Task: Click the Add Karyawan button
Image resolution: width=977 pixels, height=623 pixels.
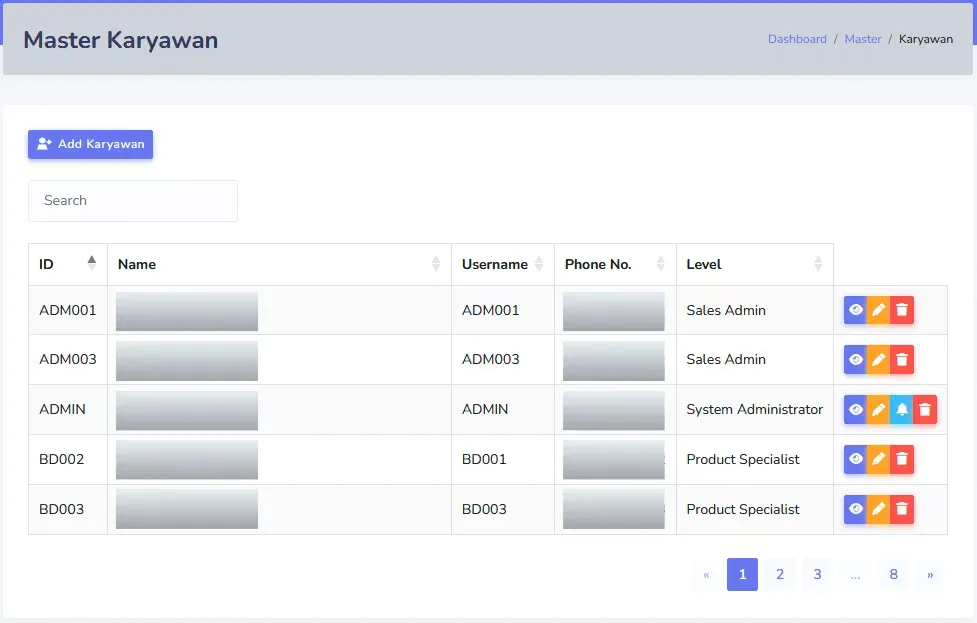Action: tap(90, 144)
